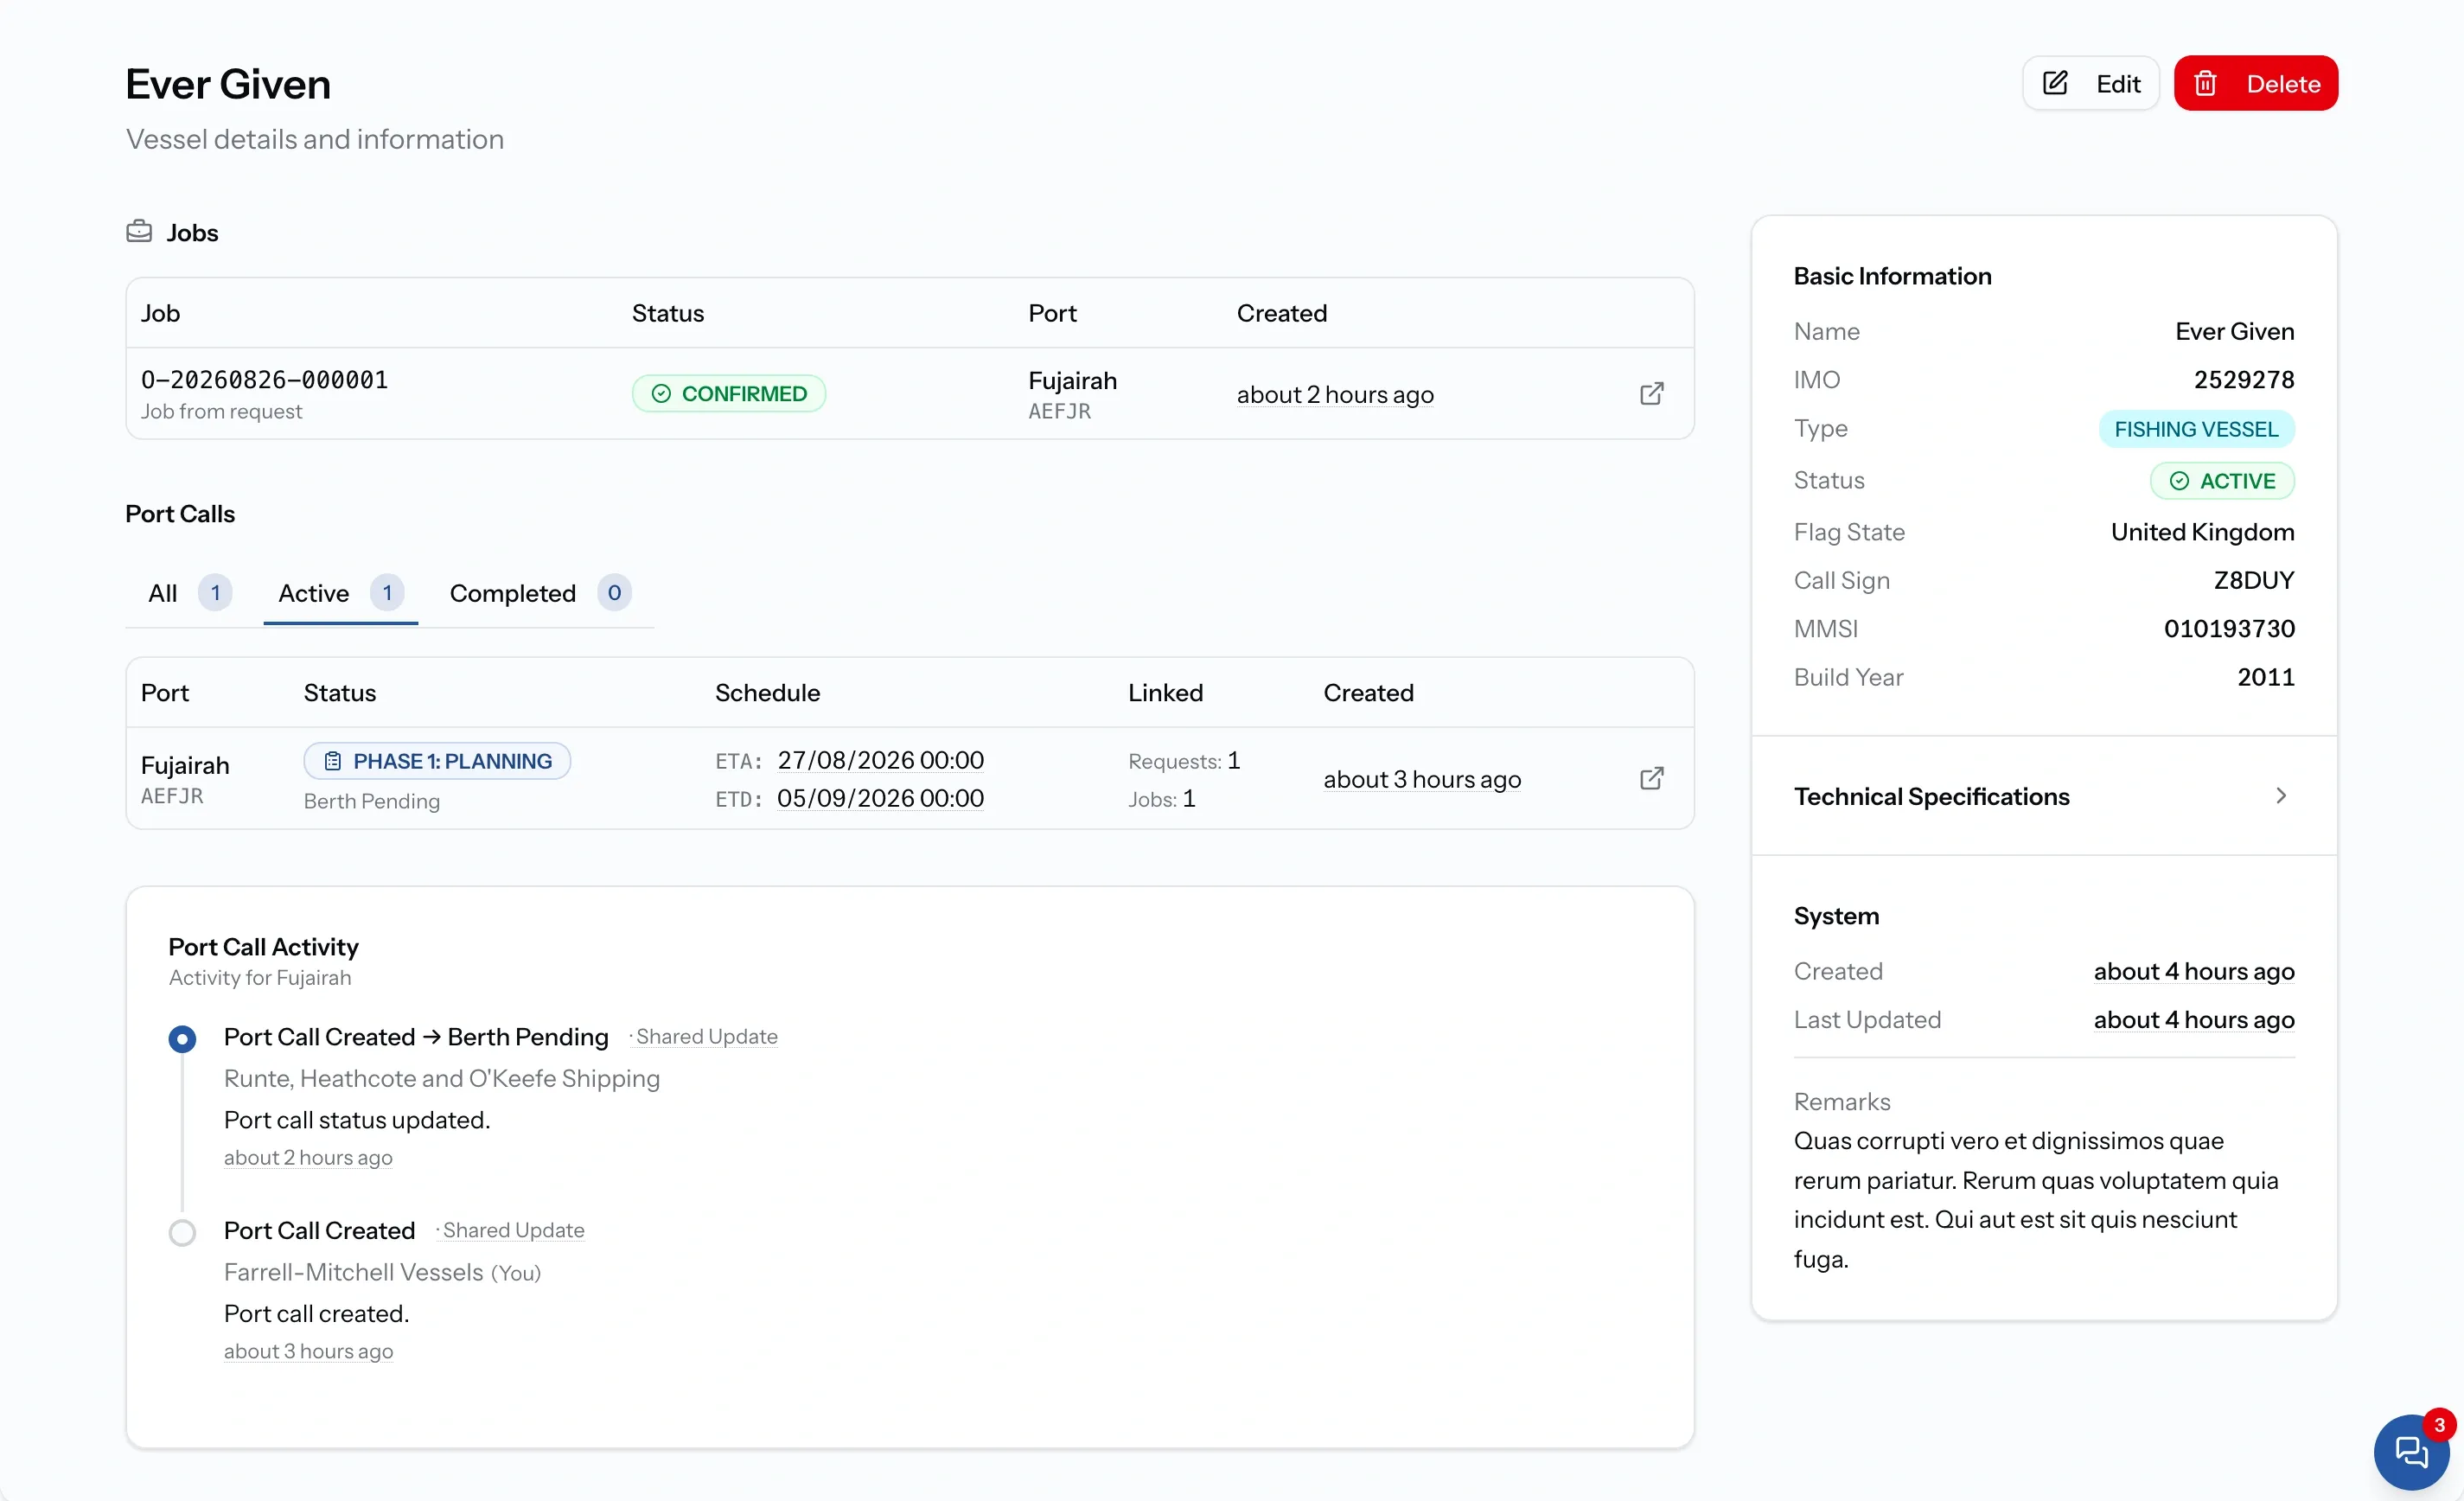
Task: Click the 'about 3 hours ago' port call created time
Action: point(1422,779)
